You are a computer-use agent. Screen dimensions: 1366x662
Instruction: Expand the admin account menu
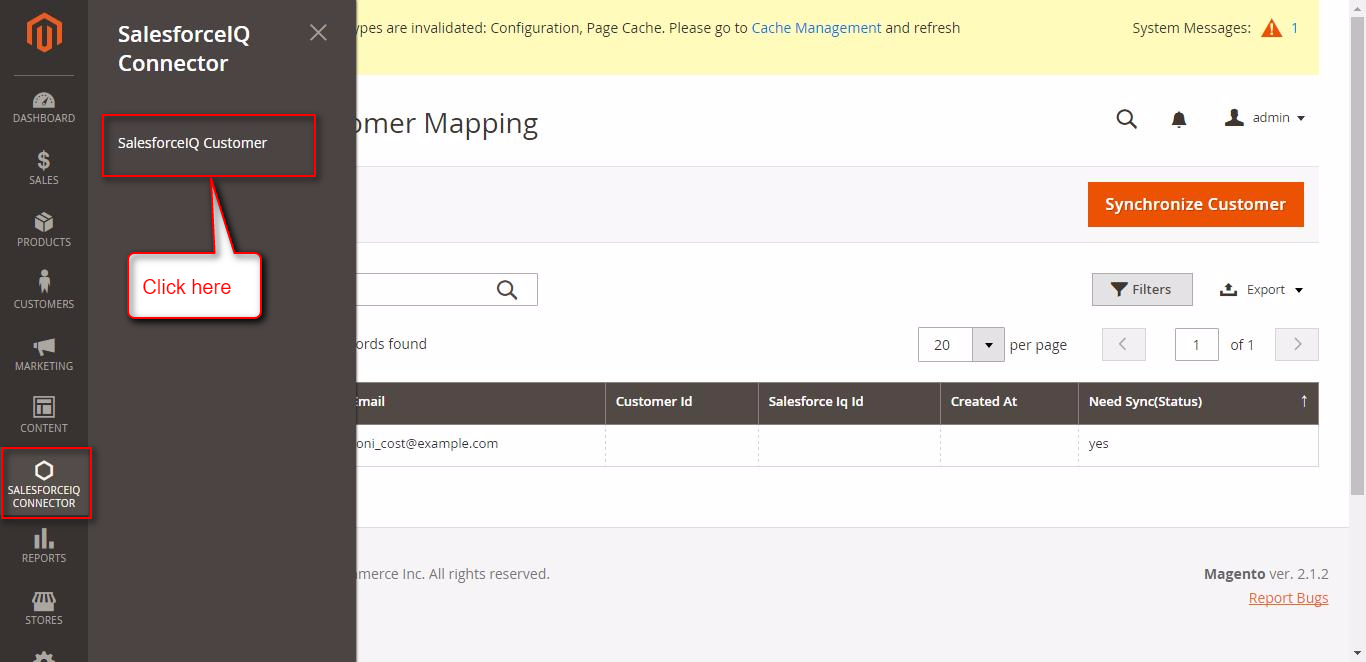pyautogui.click(x=1265, y=117)
